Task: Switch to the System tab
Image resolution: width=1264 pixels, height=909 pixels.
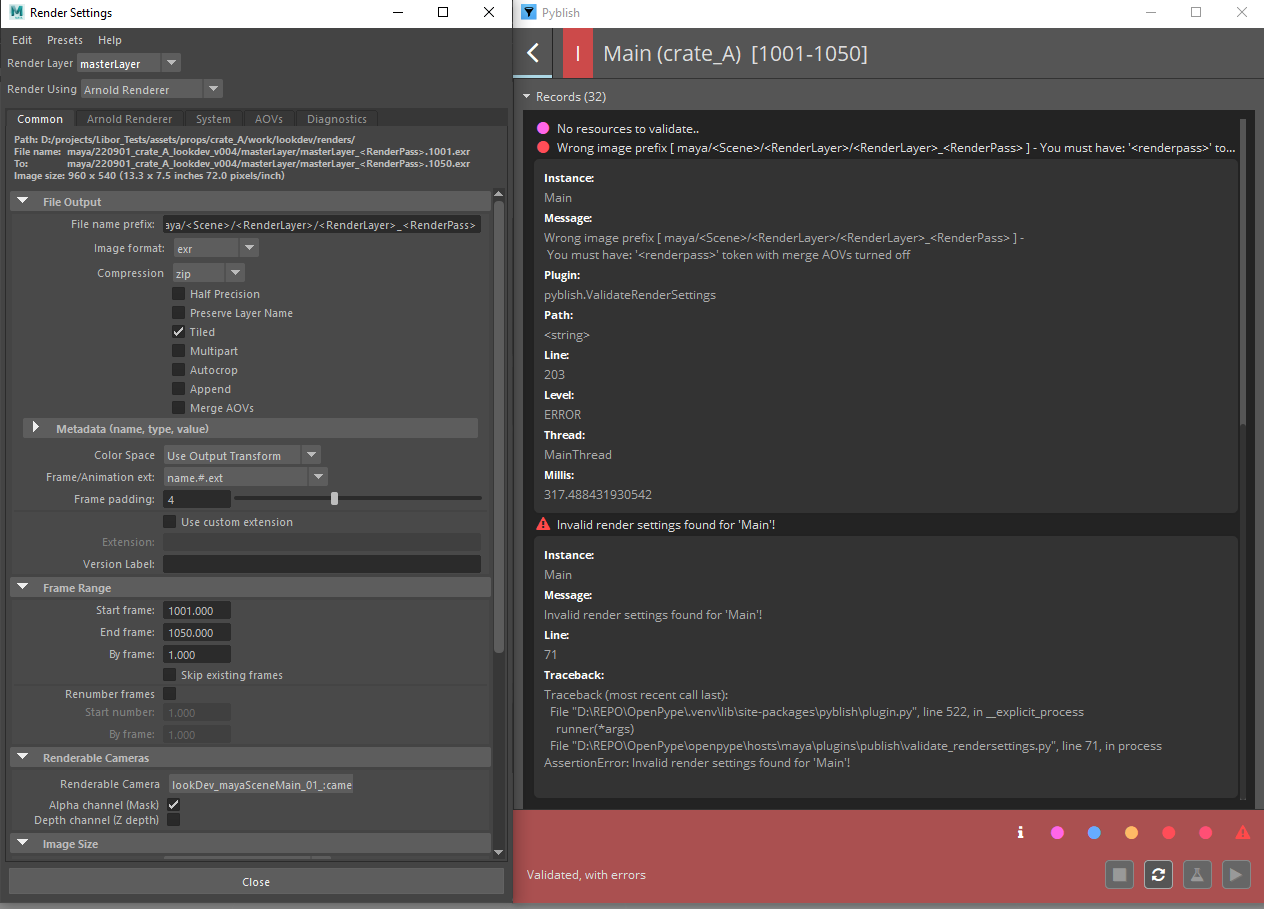Action: tap(213, 119)
